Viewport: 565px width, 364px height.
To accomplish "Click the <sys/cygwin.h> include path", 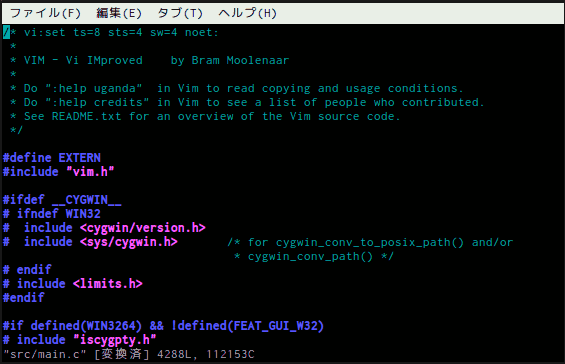I will click(129, 242).
